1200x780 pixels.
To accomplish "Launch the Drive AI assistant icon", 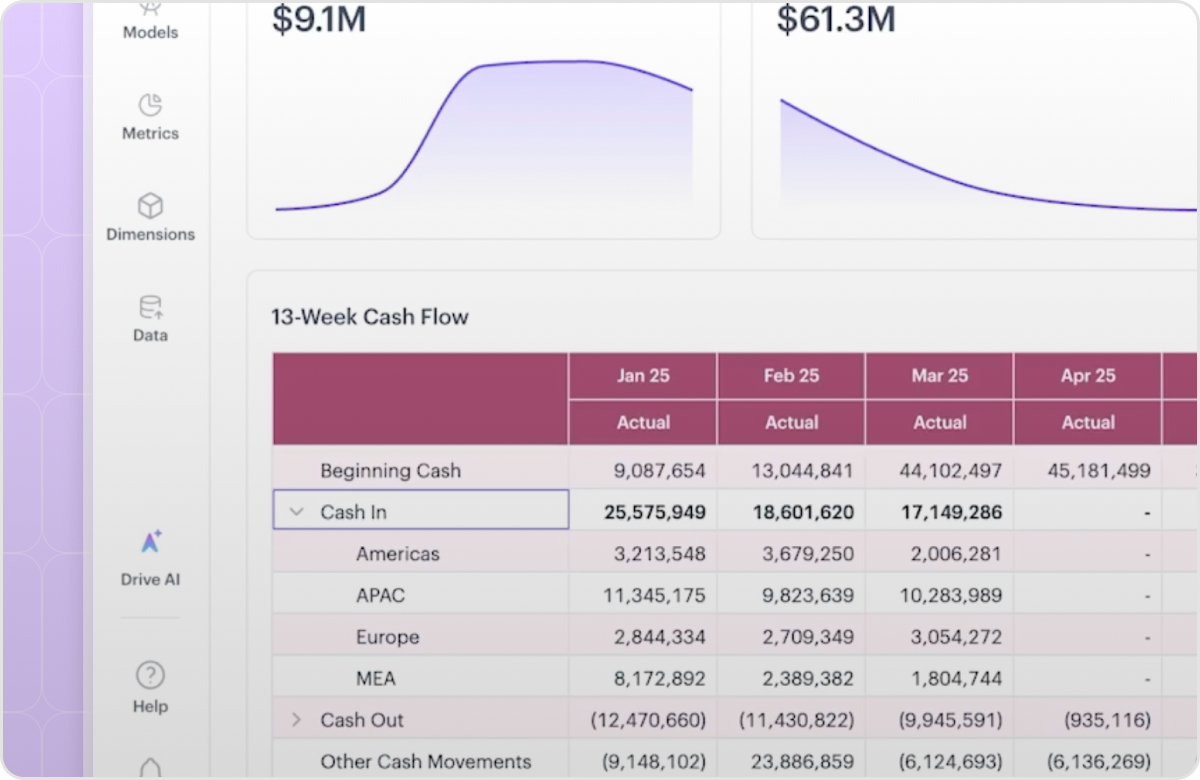I will click(150, 542).
